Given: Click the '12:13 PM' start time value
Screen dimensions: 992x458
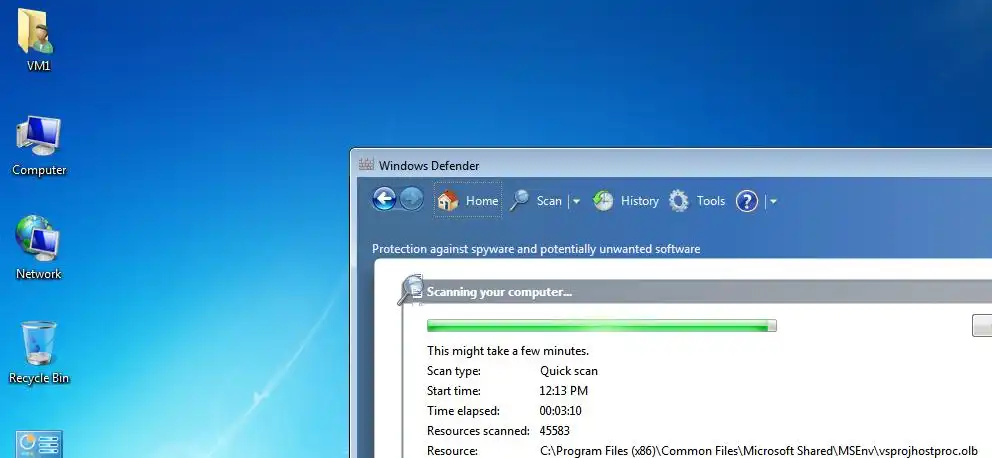Looking at the screenshot, I should [563, 391].
